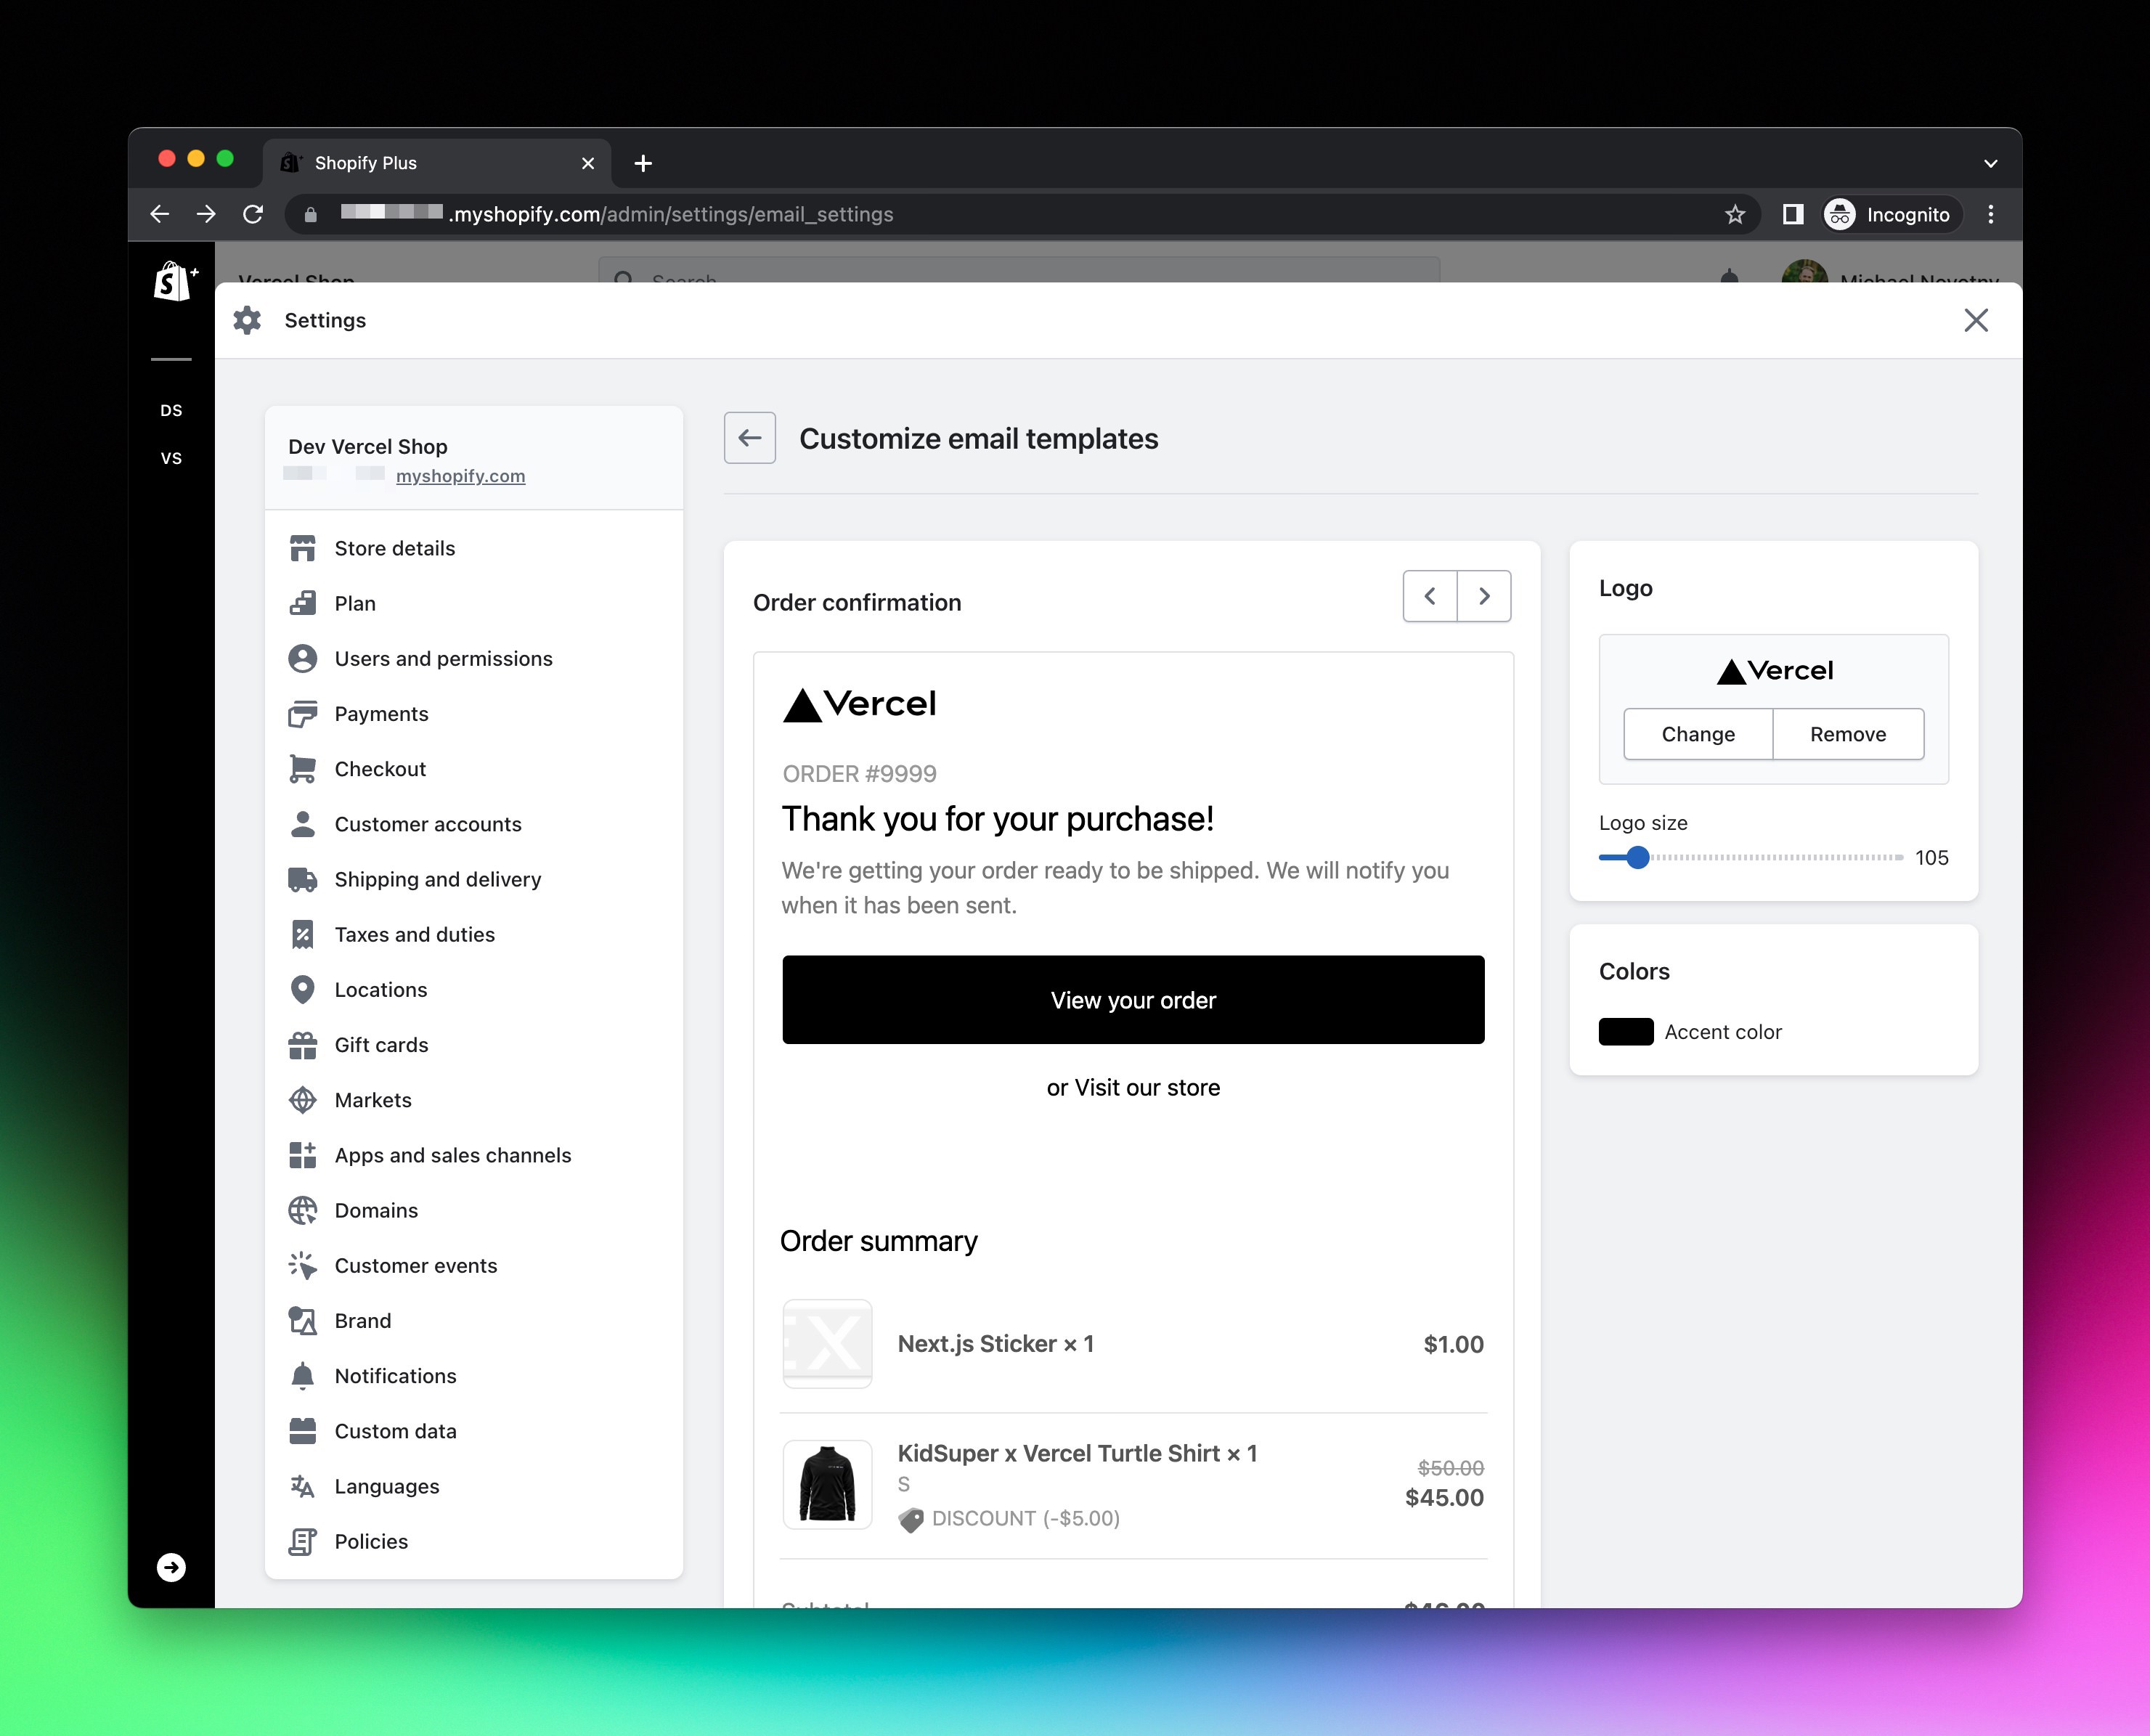The width and height of the screenshot is (2150, 1736).
Task: Open the Markets globe icon
Action: (x=302, y=1099)
